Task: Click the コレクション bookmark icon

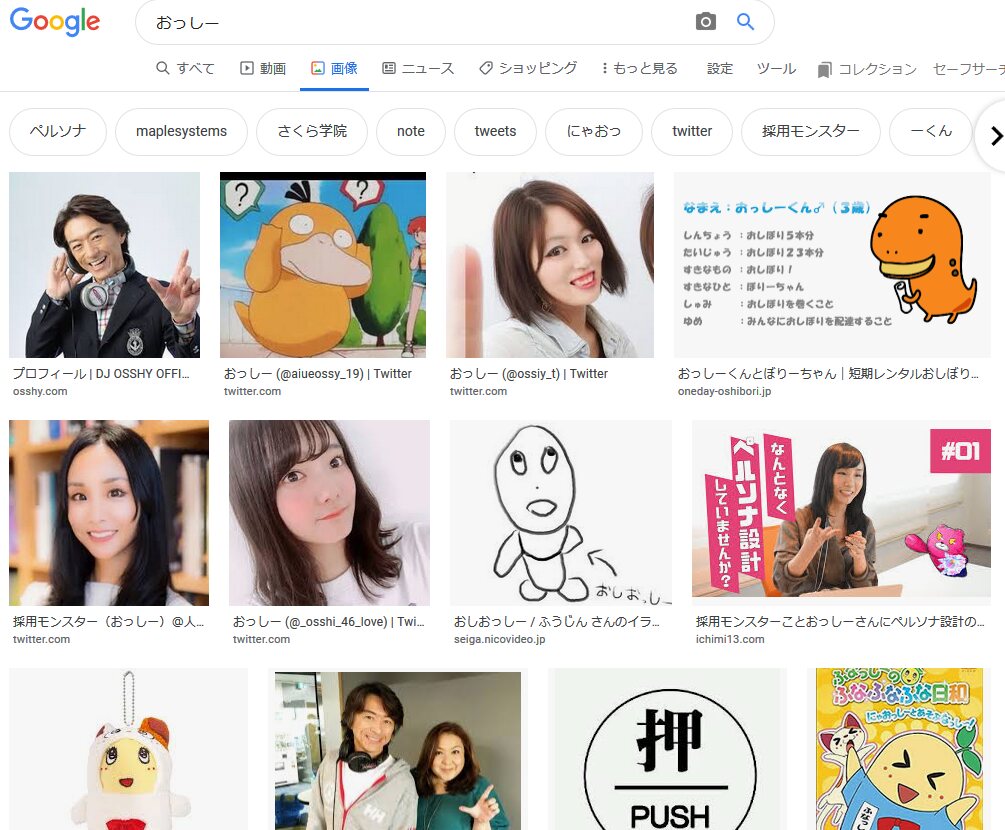Action: tap(824, 69)
